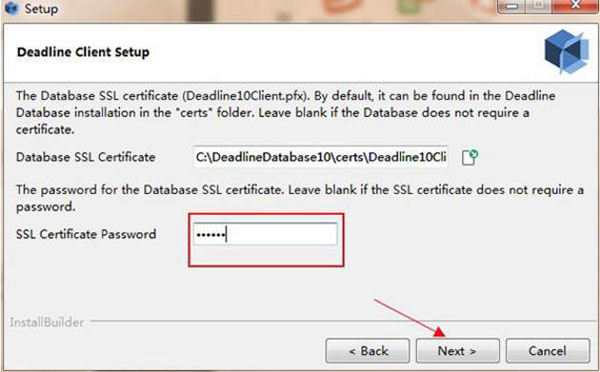
Task: Continue installation with Next button
Action: [458, 351]
